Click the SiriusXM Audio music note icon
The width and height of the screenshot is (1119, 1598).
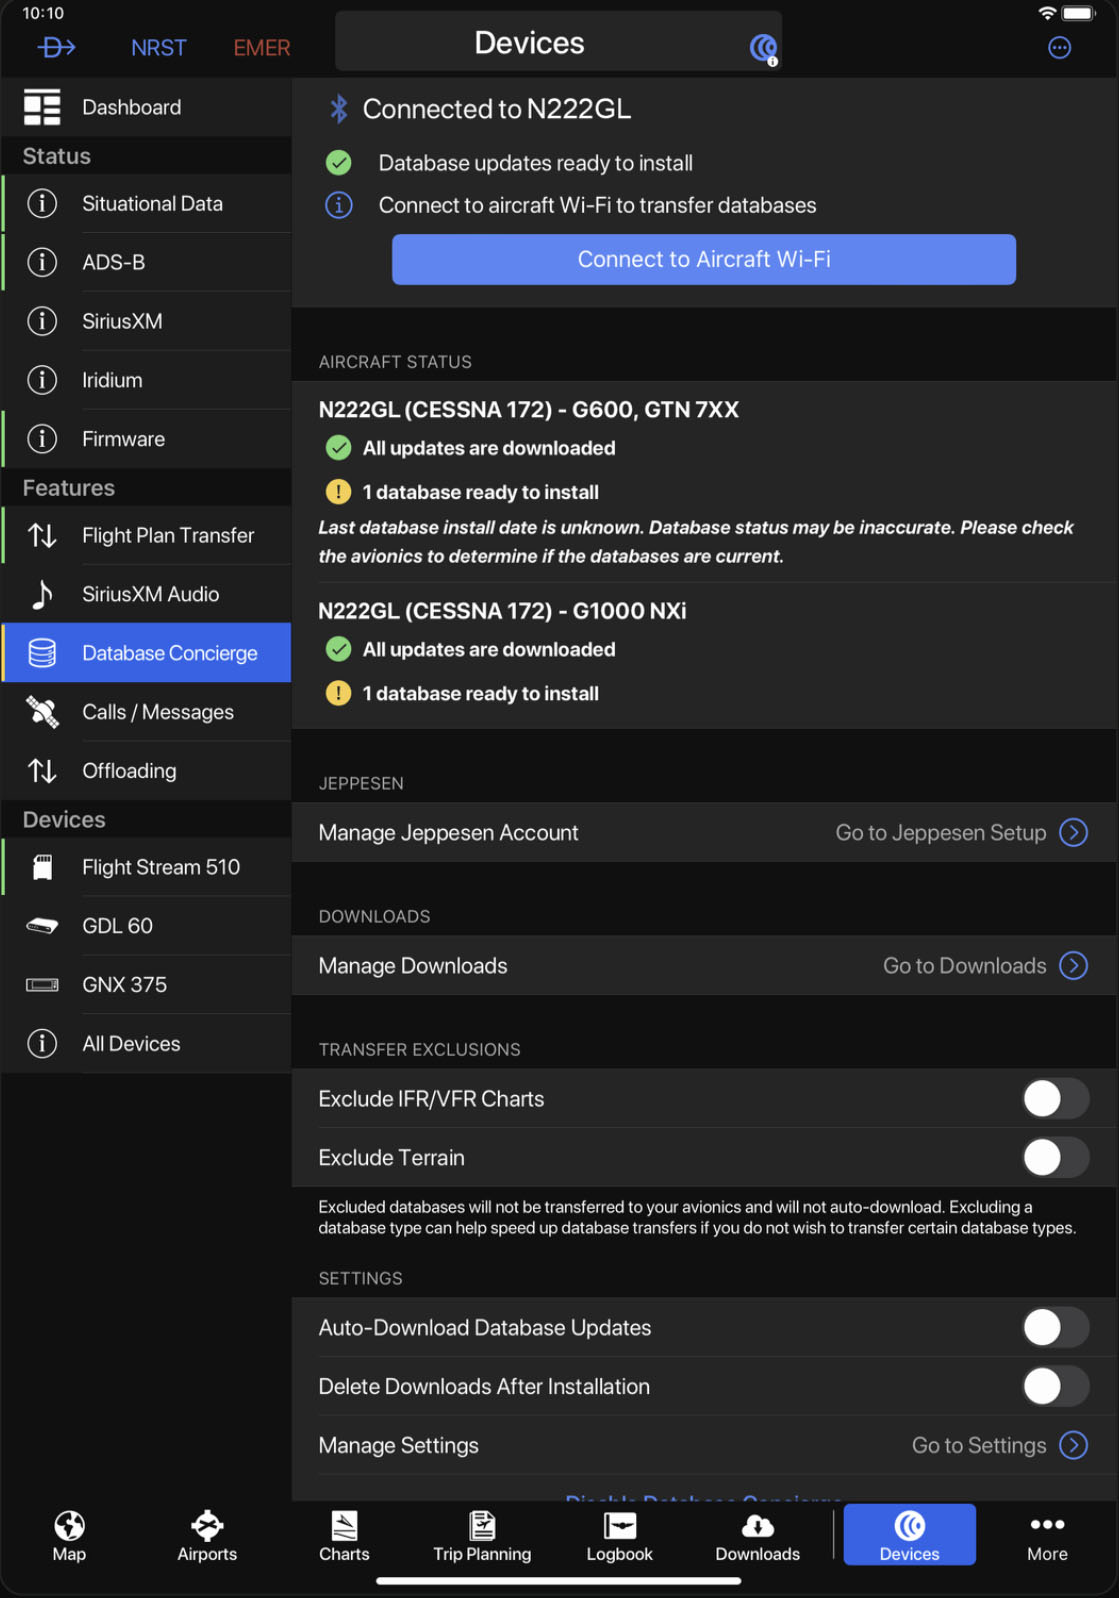(42, 594)
